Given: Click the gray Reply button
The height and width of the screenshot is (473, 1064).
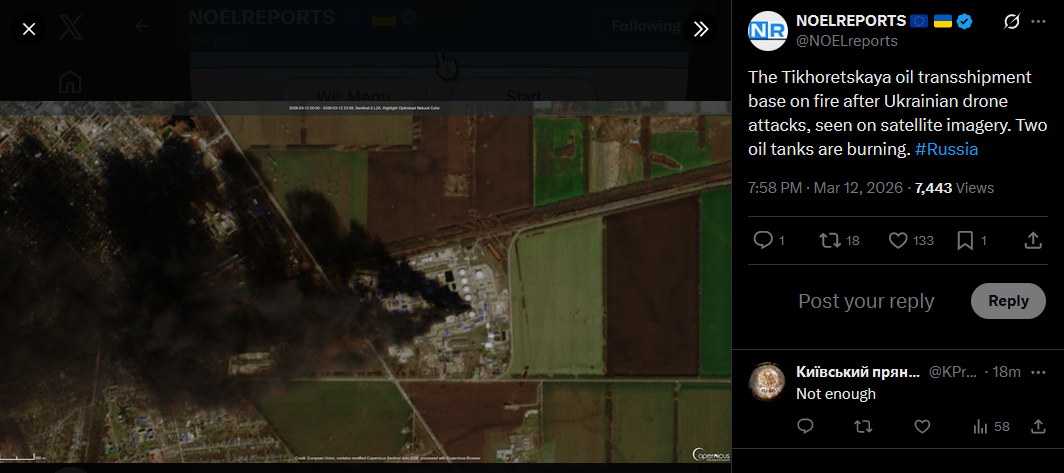Looking at the screenshot, I should point(1008,301).
